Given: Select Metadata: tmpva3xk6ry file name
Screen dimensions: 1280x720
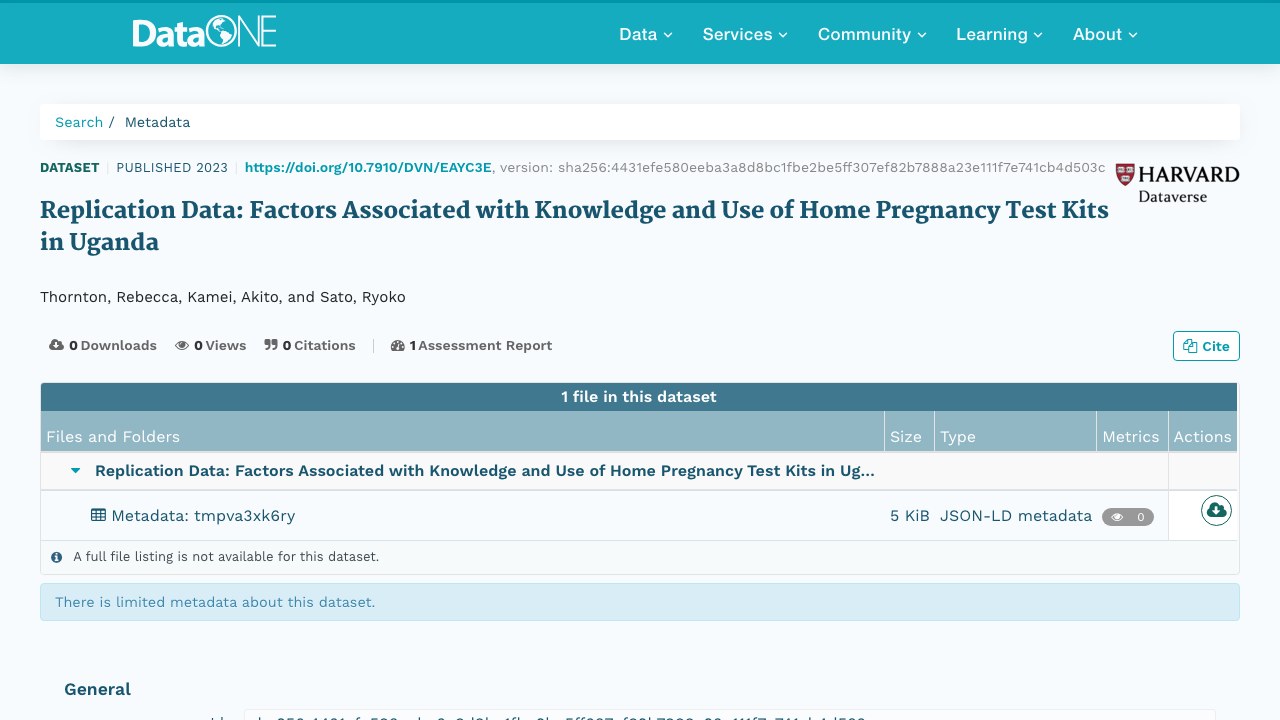Looking at the screenshot, I should point(203,516).
